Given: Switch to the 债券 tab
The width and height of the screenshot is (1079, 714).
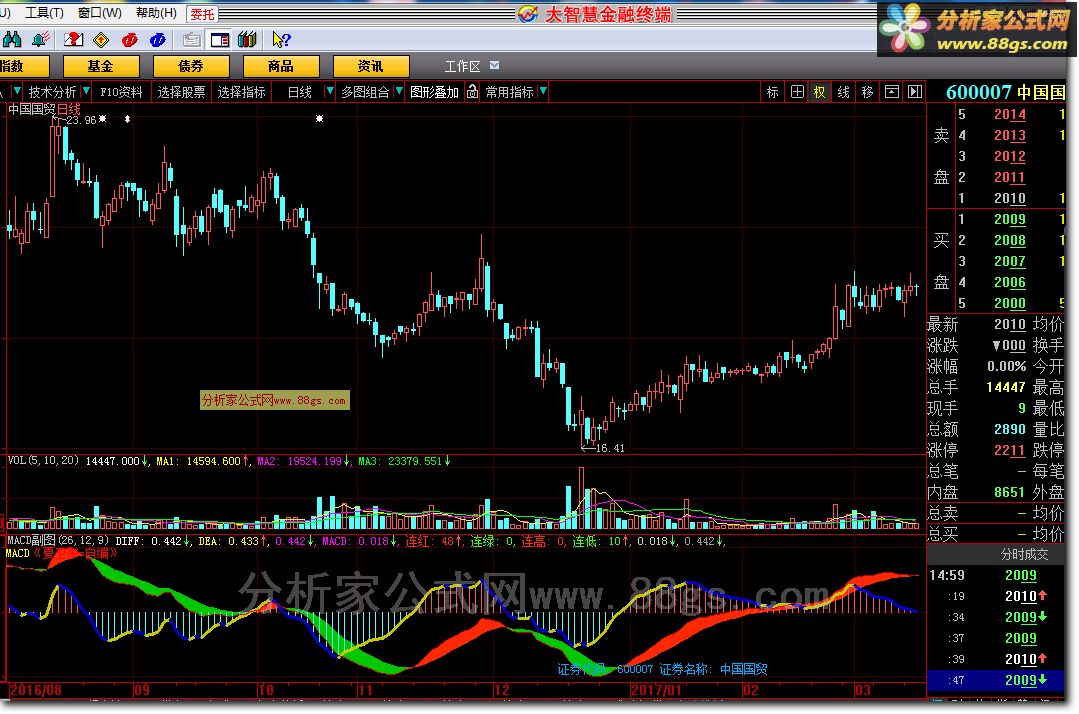Looking at the screenshot, I should coord(191,66).
